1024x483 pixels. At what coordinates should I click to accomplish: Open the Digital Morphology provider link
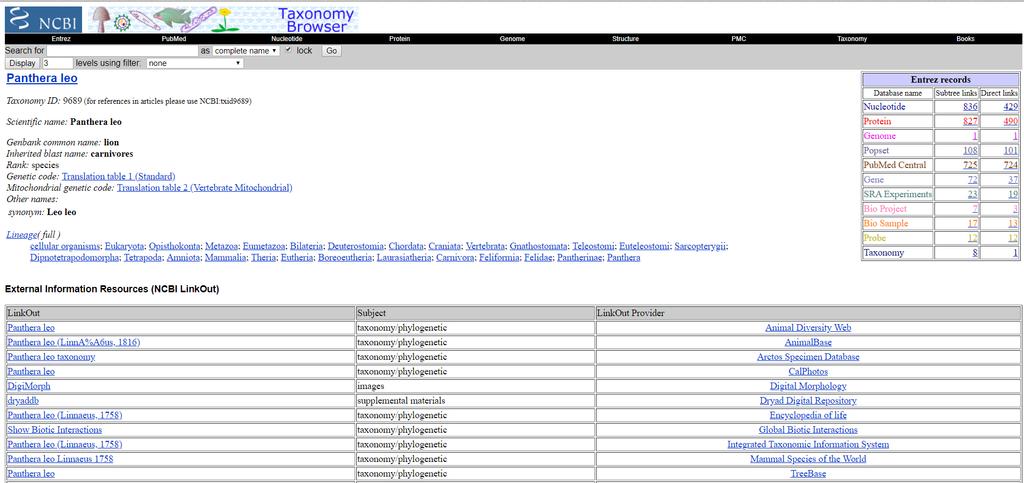tap(808, 386)
